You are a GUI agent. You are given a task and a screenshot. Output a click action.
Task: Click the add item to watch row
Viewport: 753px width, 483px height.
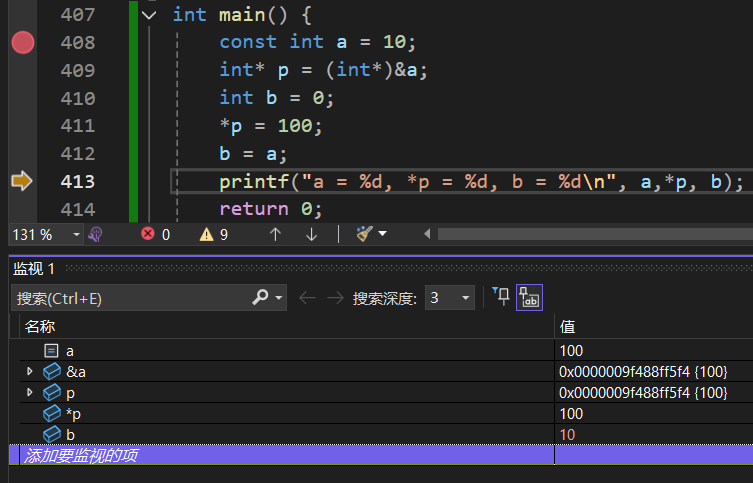click(280, 455)
